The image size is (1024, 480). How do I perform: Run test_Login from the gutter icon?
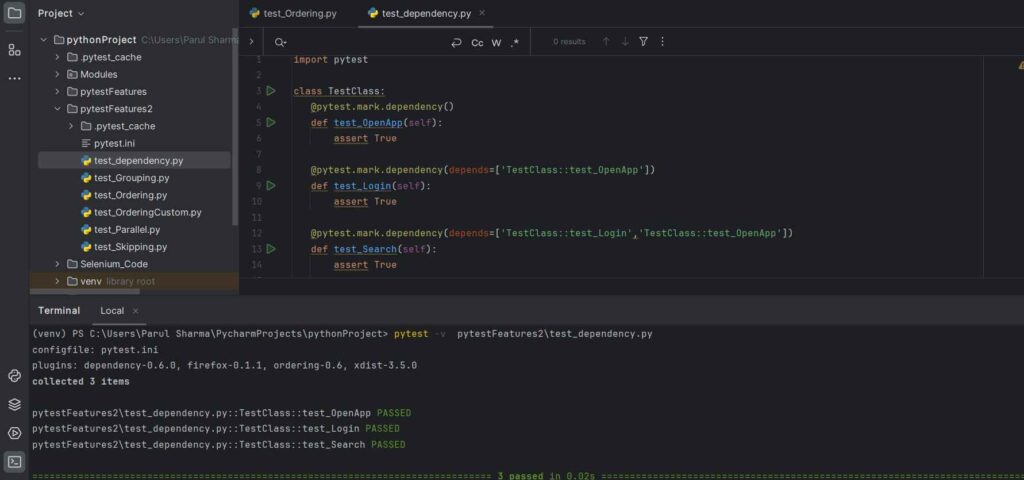271,185
